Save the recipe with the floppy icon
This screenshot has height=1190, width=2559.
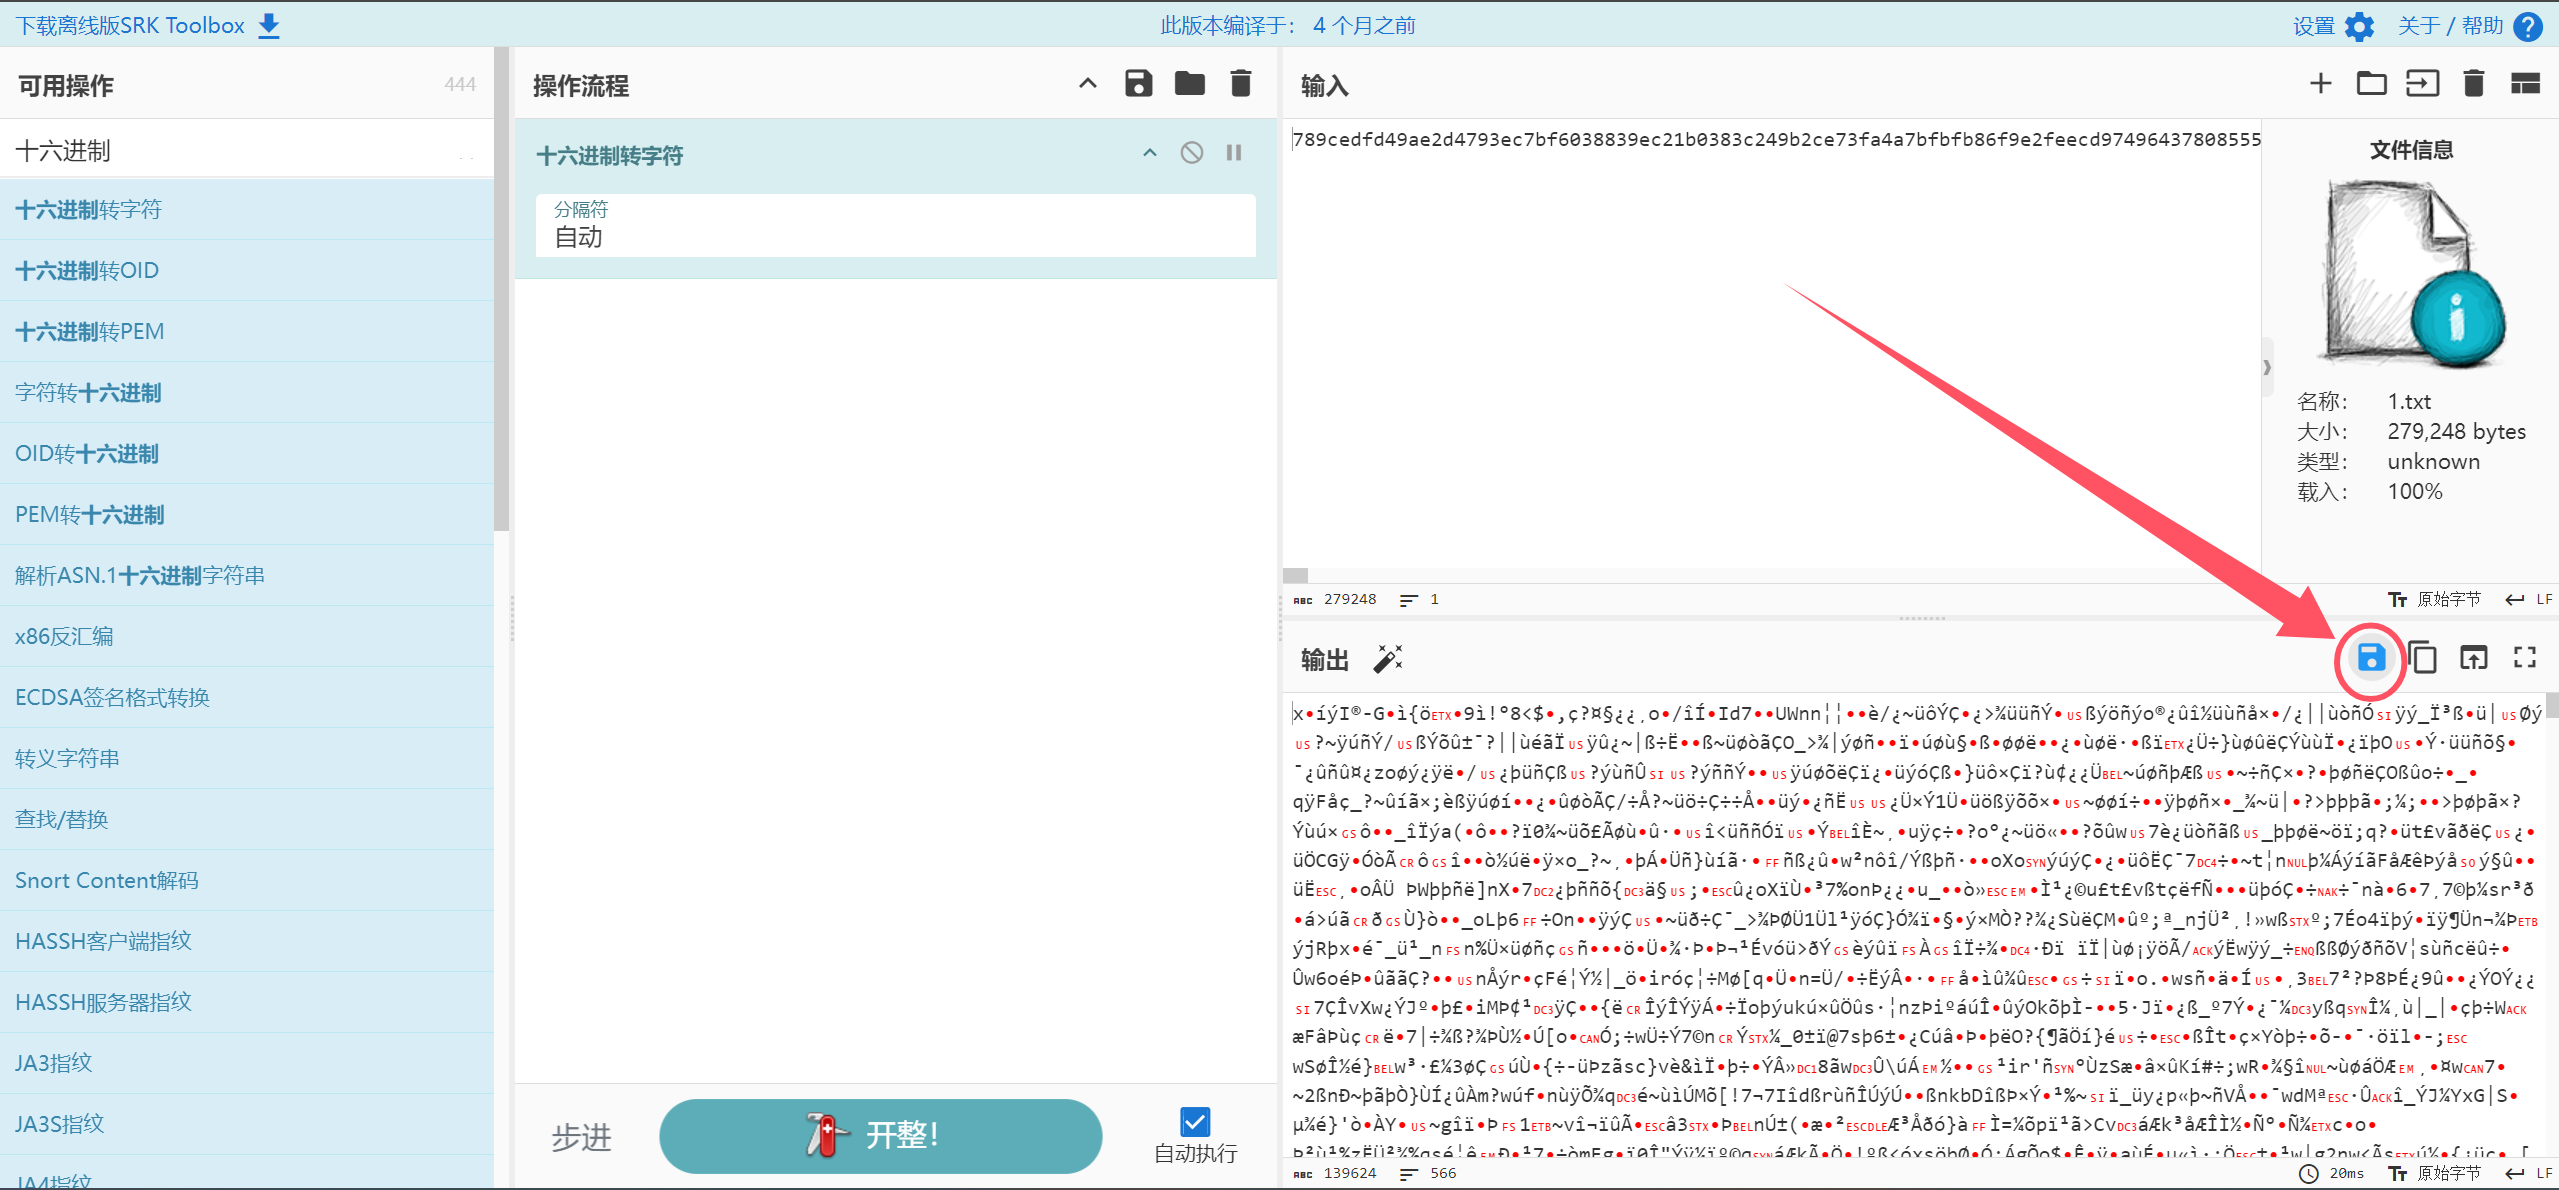(1138, 84)
